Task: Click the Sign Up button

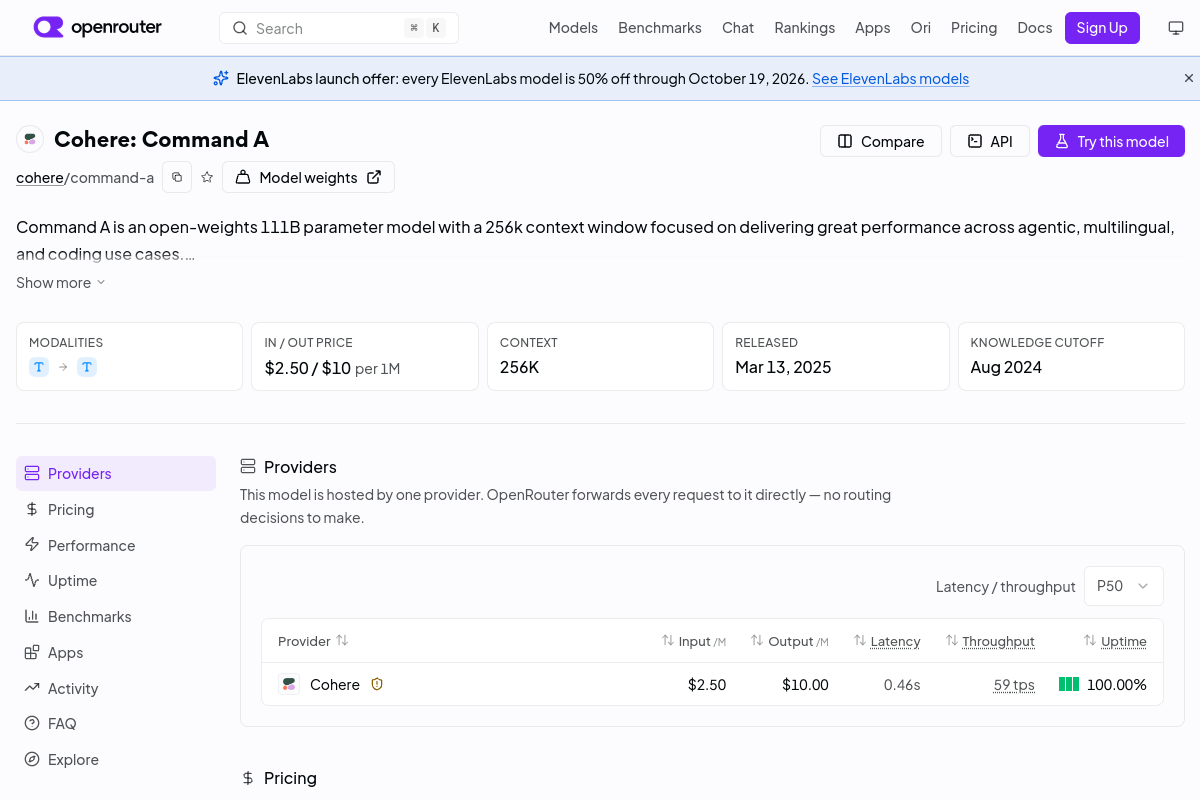Action: coord(1102,28)
